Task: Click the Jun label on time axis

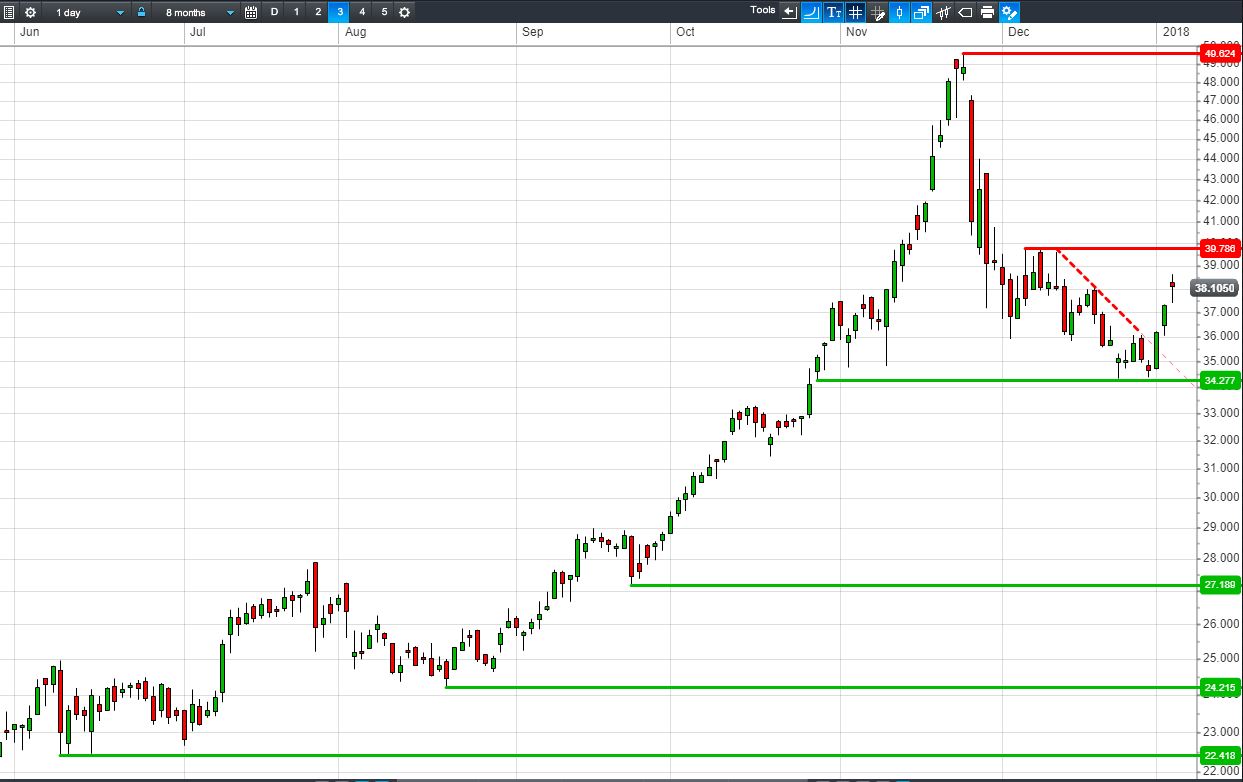Action: (x=30, y=32)
